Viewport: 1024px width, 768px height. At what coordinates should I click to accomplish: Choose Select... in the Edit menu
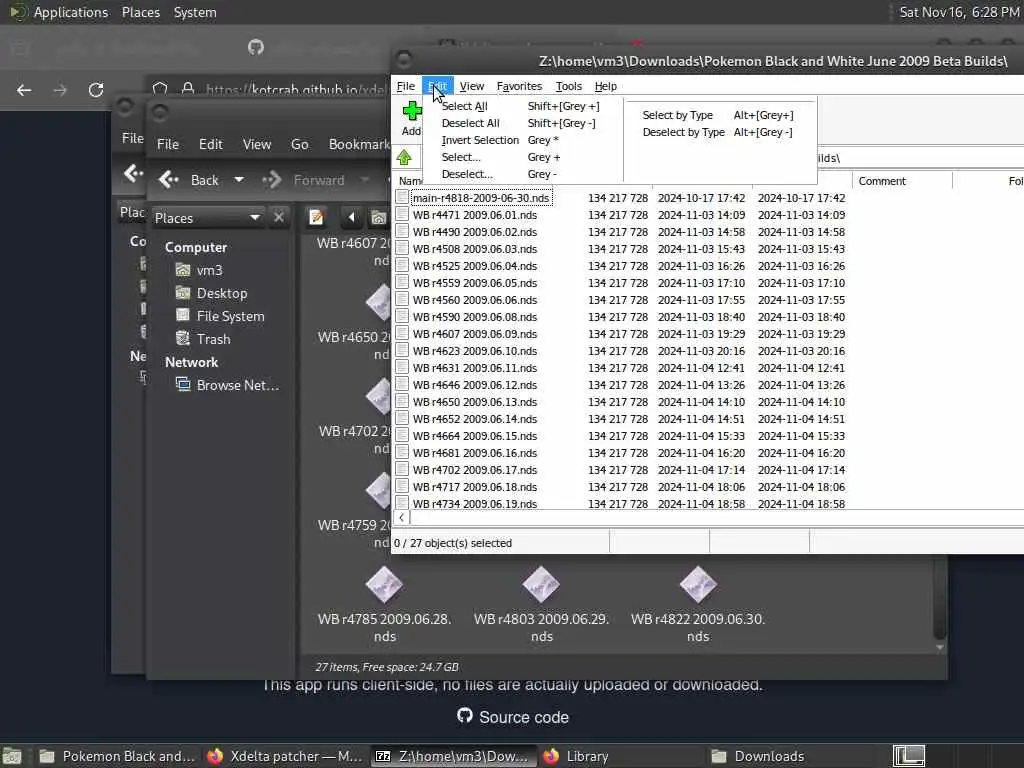460,157
